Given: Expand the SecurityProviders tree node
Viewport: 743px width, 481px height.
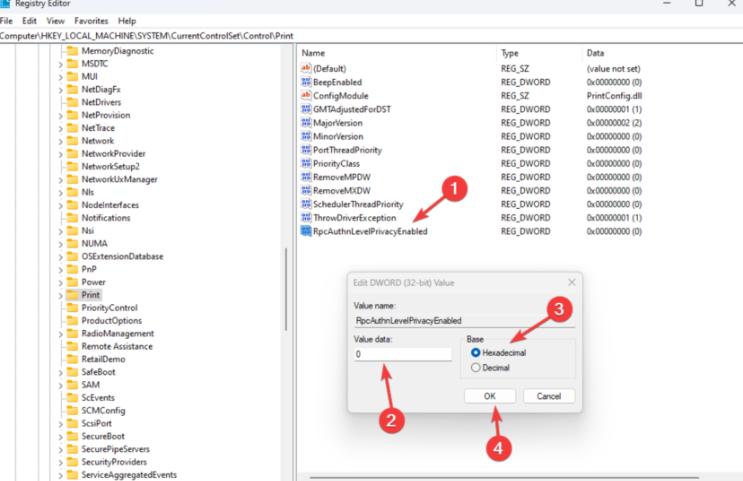Looking at the screenshot, I should click(60, 462).
